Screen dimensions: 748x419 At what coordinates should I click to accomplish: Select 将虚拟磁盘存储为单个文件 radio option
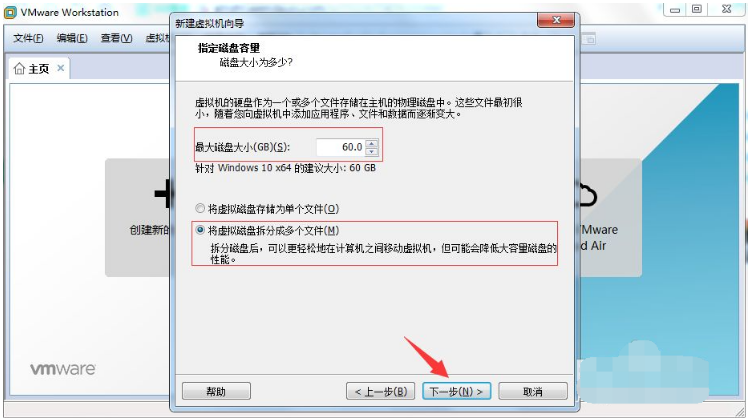click(200, 209)
